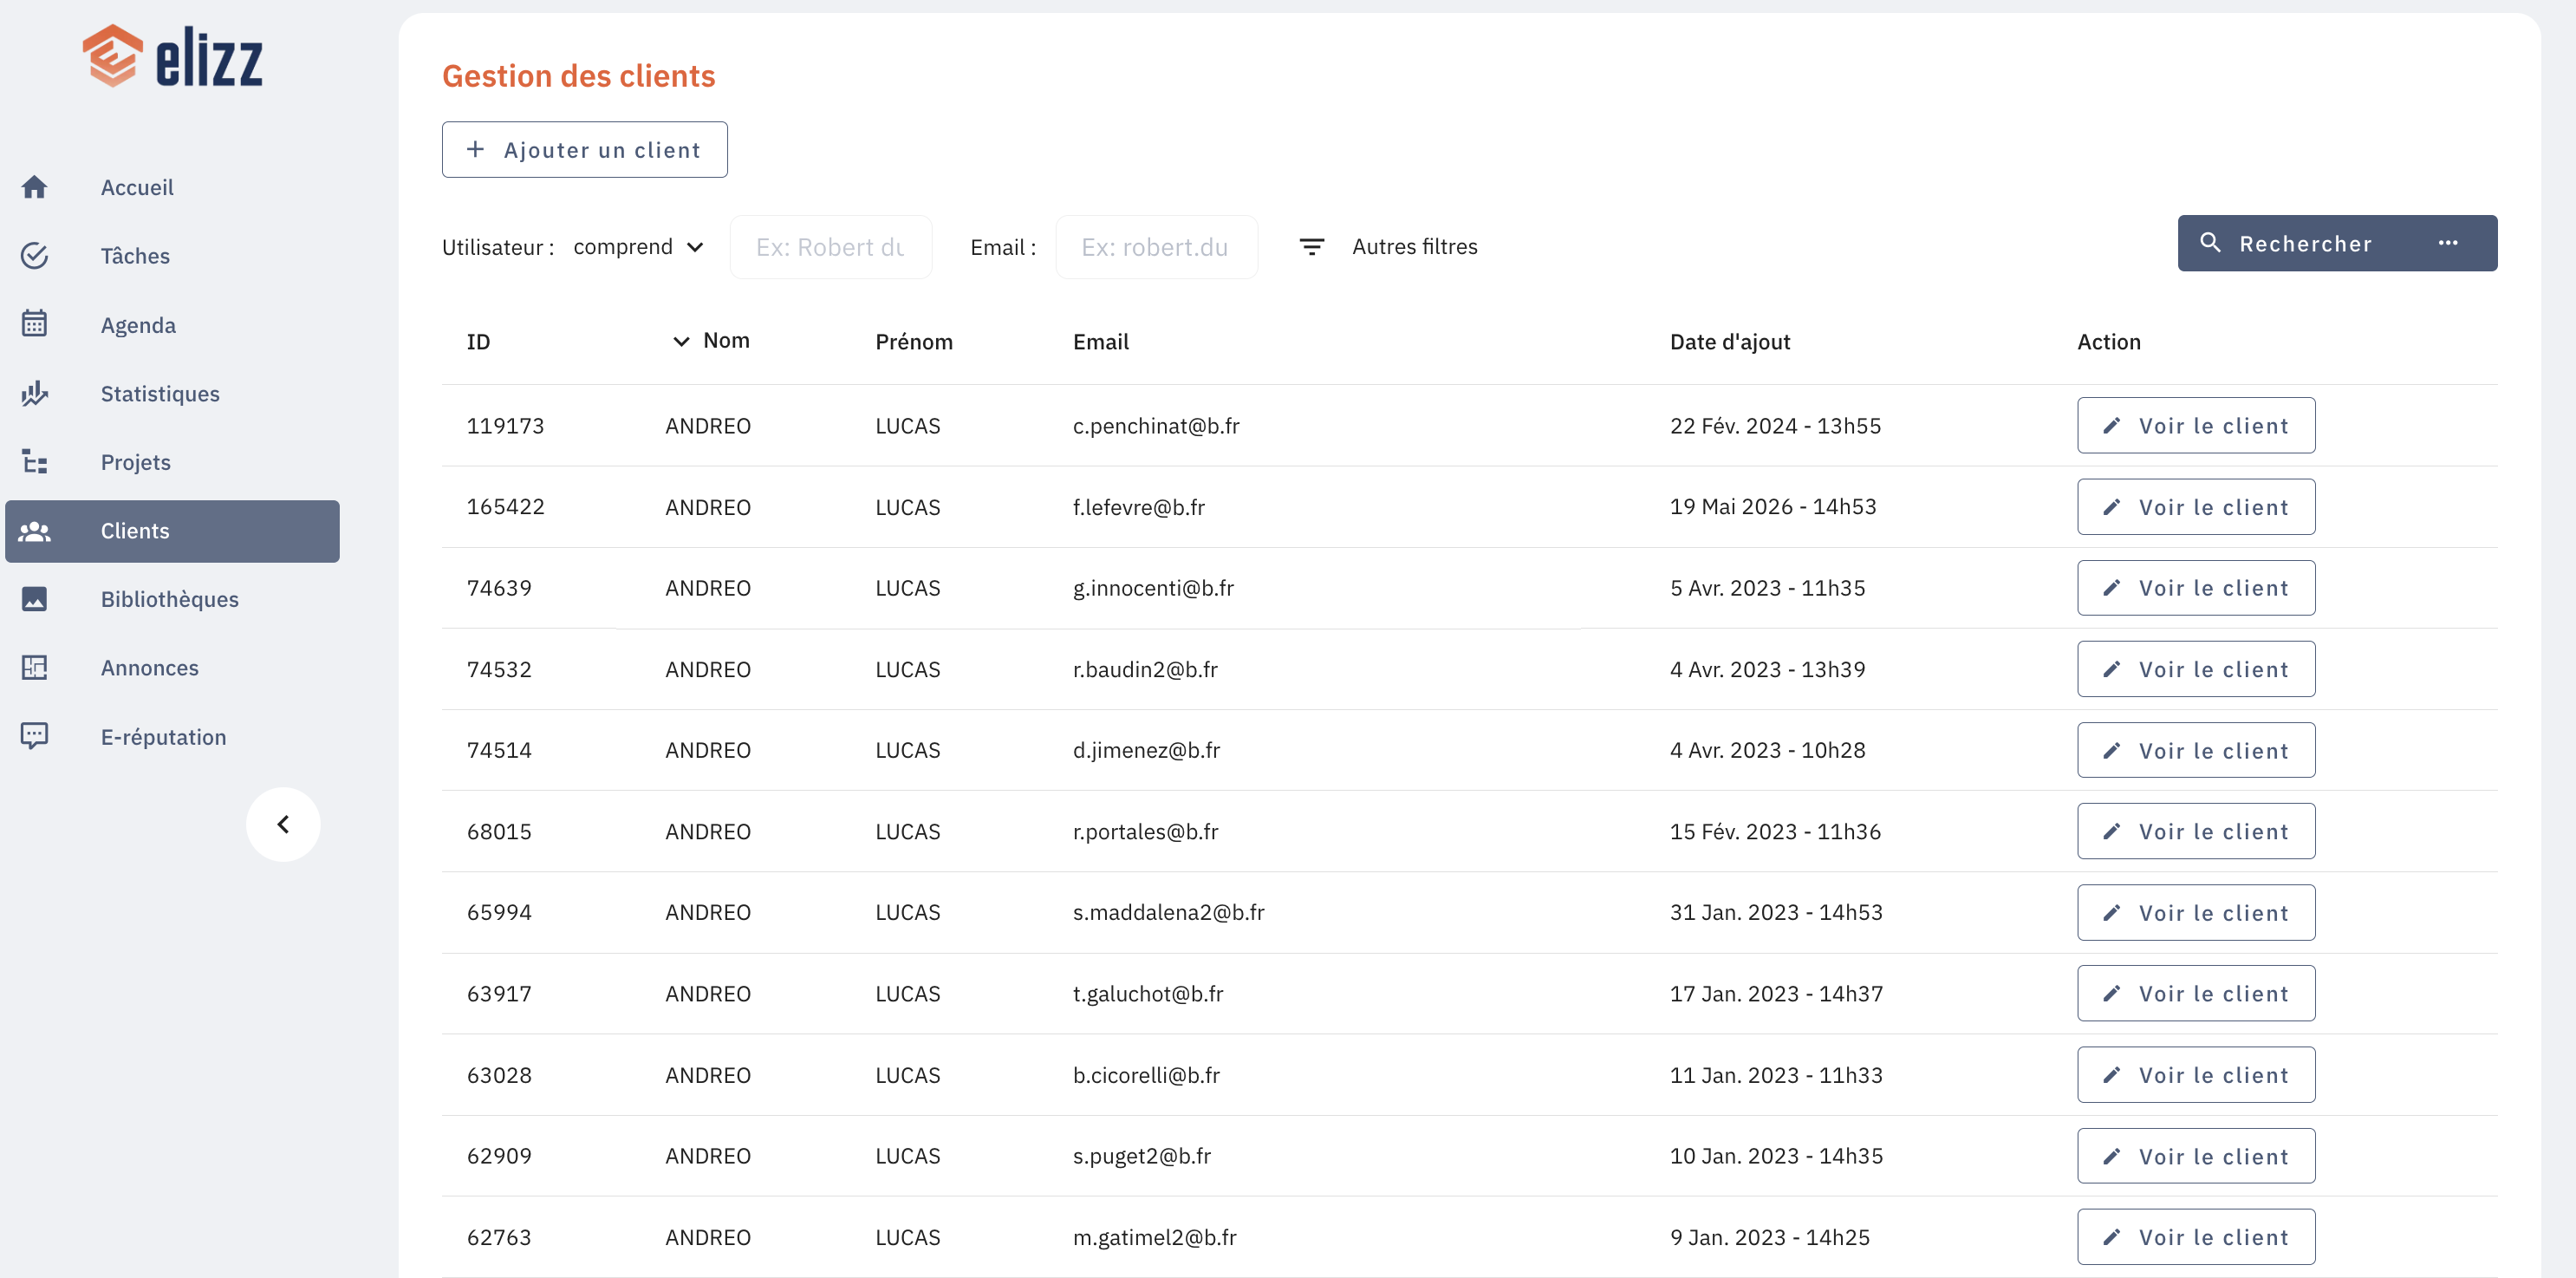Click the Projets tree icon
The image size is (2576, 1278).
[x=34, y=461]
